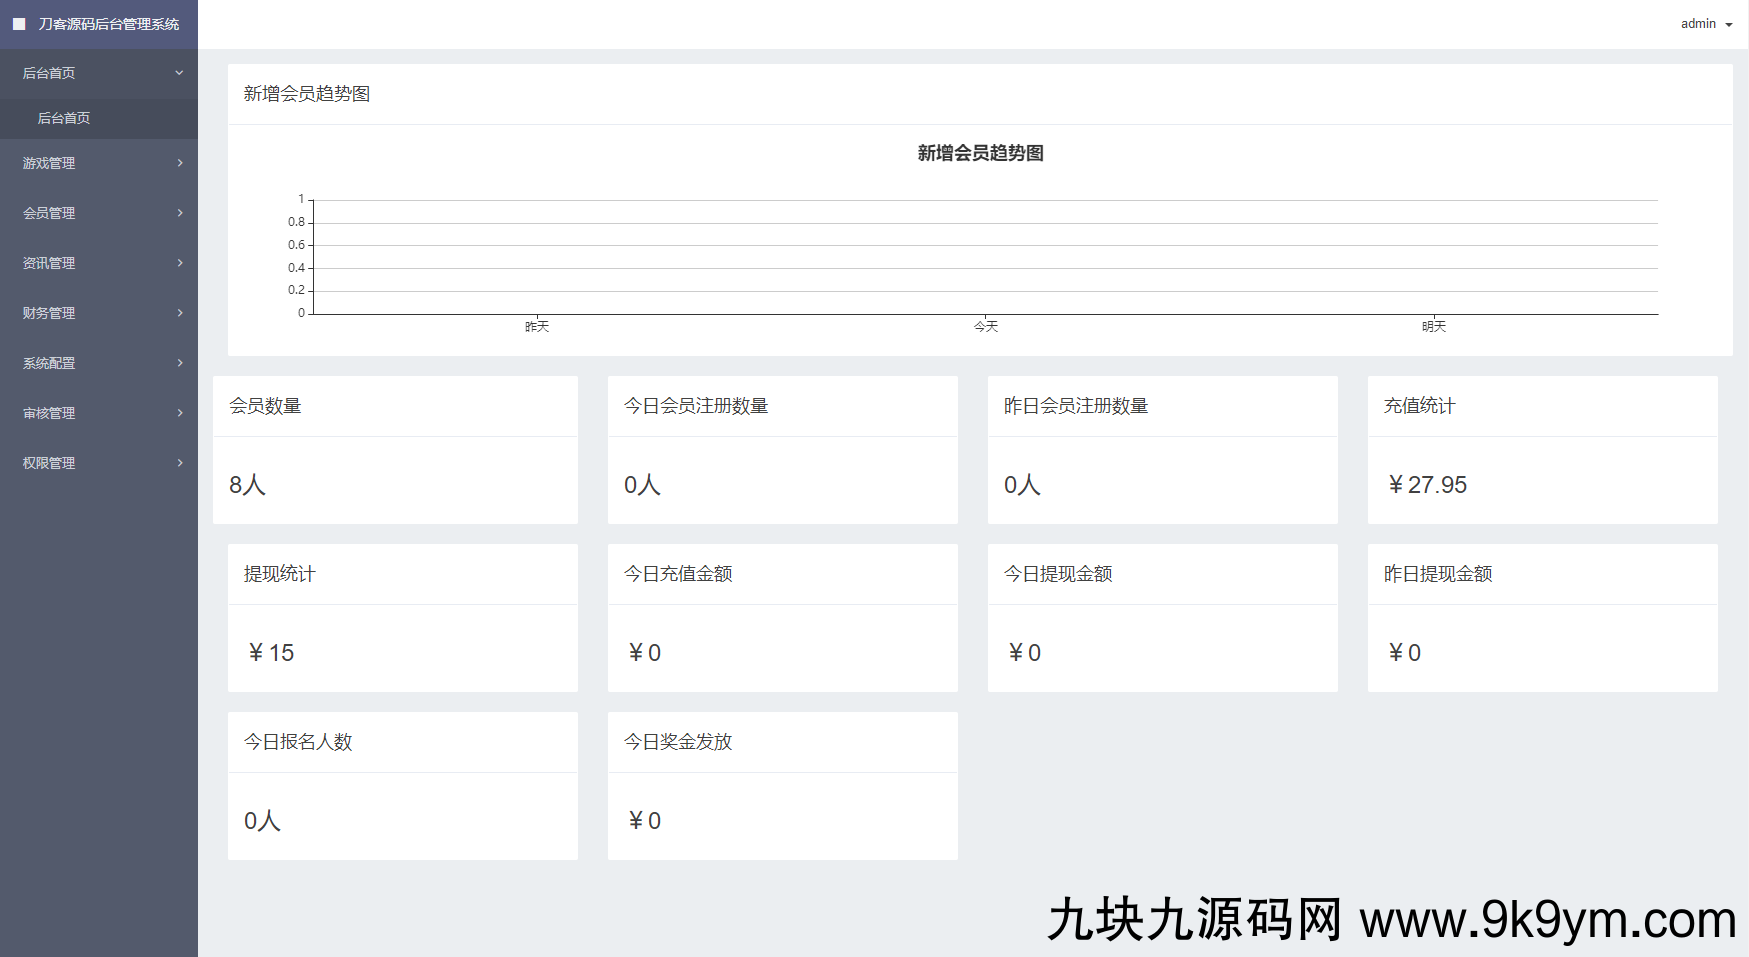The height and width of the screenshot is (957, 1749).
Task: Click the 今日奖金发放 card header
Action: tap(678, 742)
